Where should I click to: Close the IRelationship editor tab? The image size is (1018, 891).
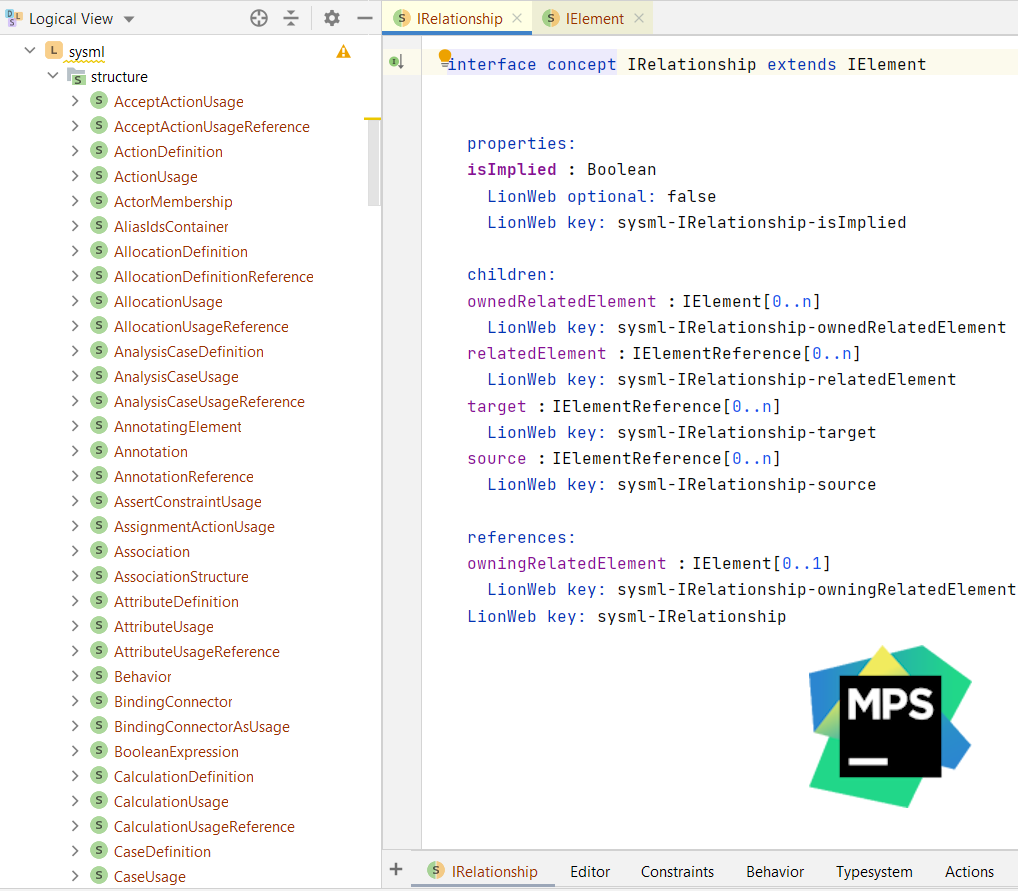click(x=517, y=18)
